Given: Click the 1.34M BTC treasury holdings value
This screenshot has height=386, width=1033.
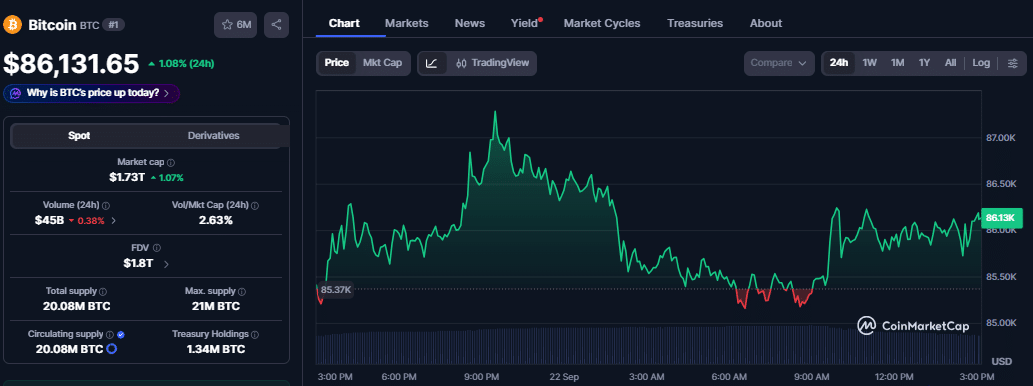Looking at the screenshot, I should (215, 349).
